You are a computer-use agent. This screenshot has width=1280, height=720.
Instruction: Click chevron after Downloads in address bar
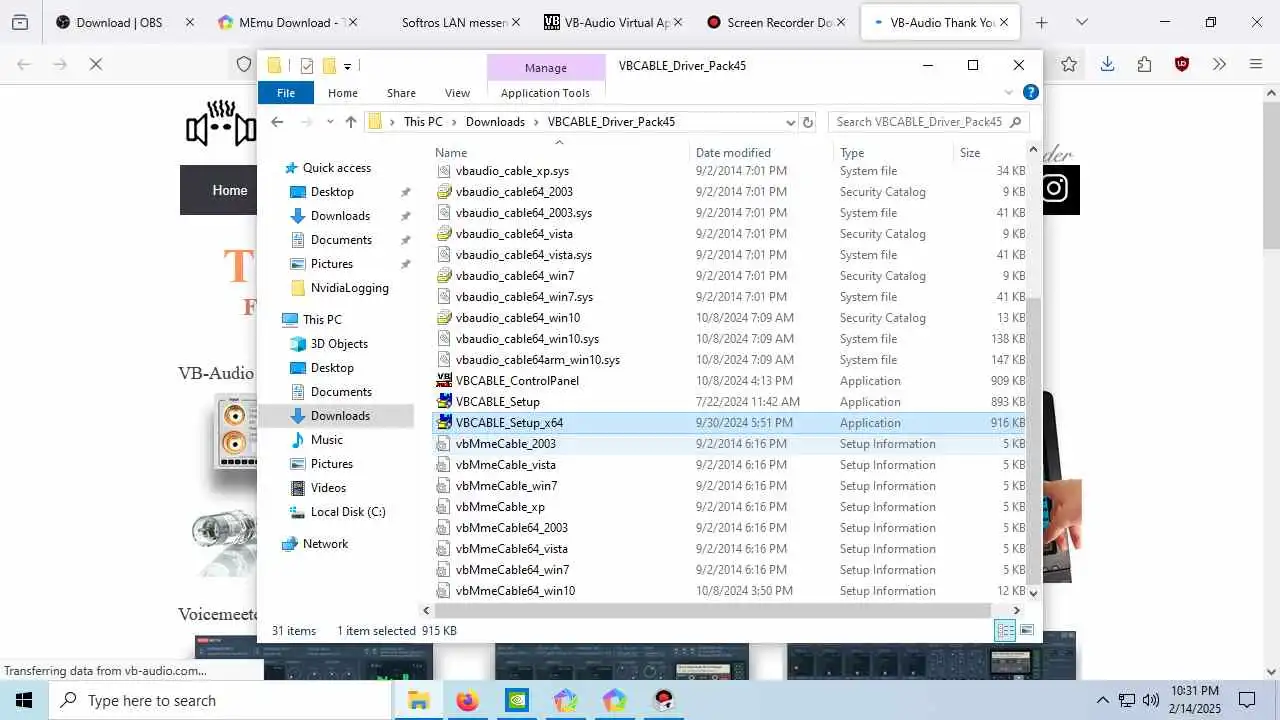point(536,122)
